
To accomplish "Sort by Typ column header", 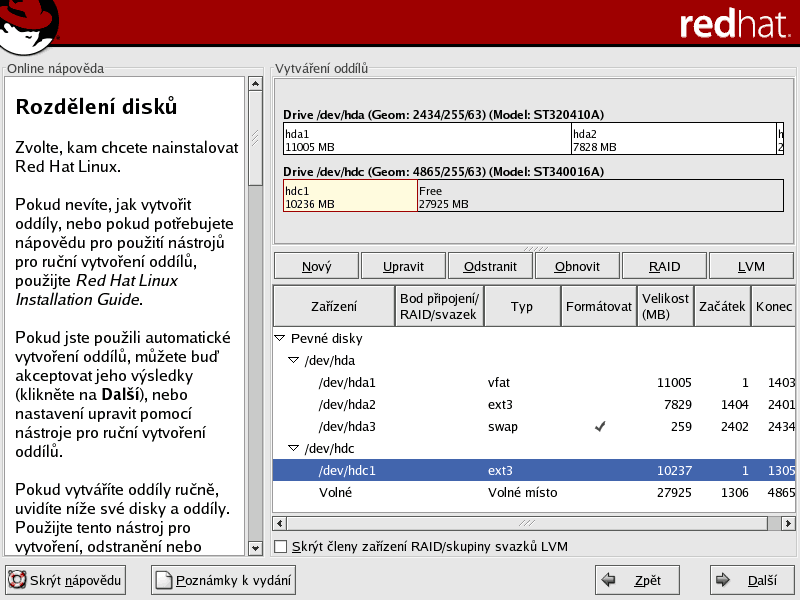I will pos(522,306).
